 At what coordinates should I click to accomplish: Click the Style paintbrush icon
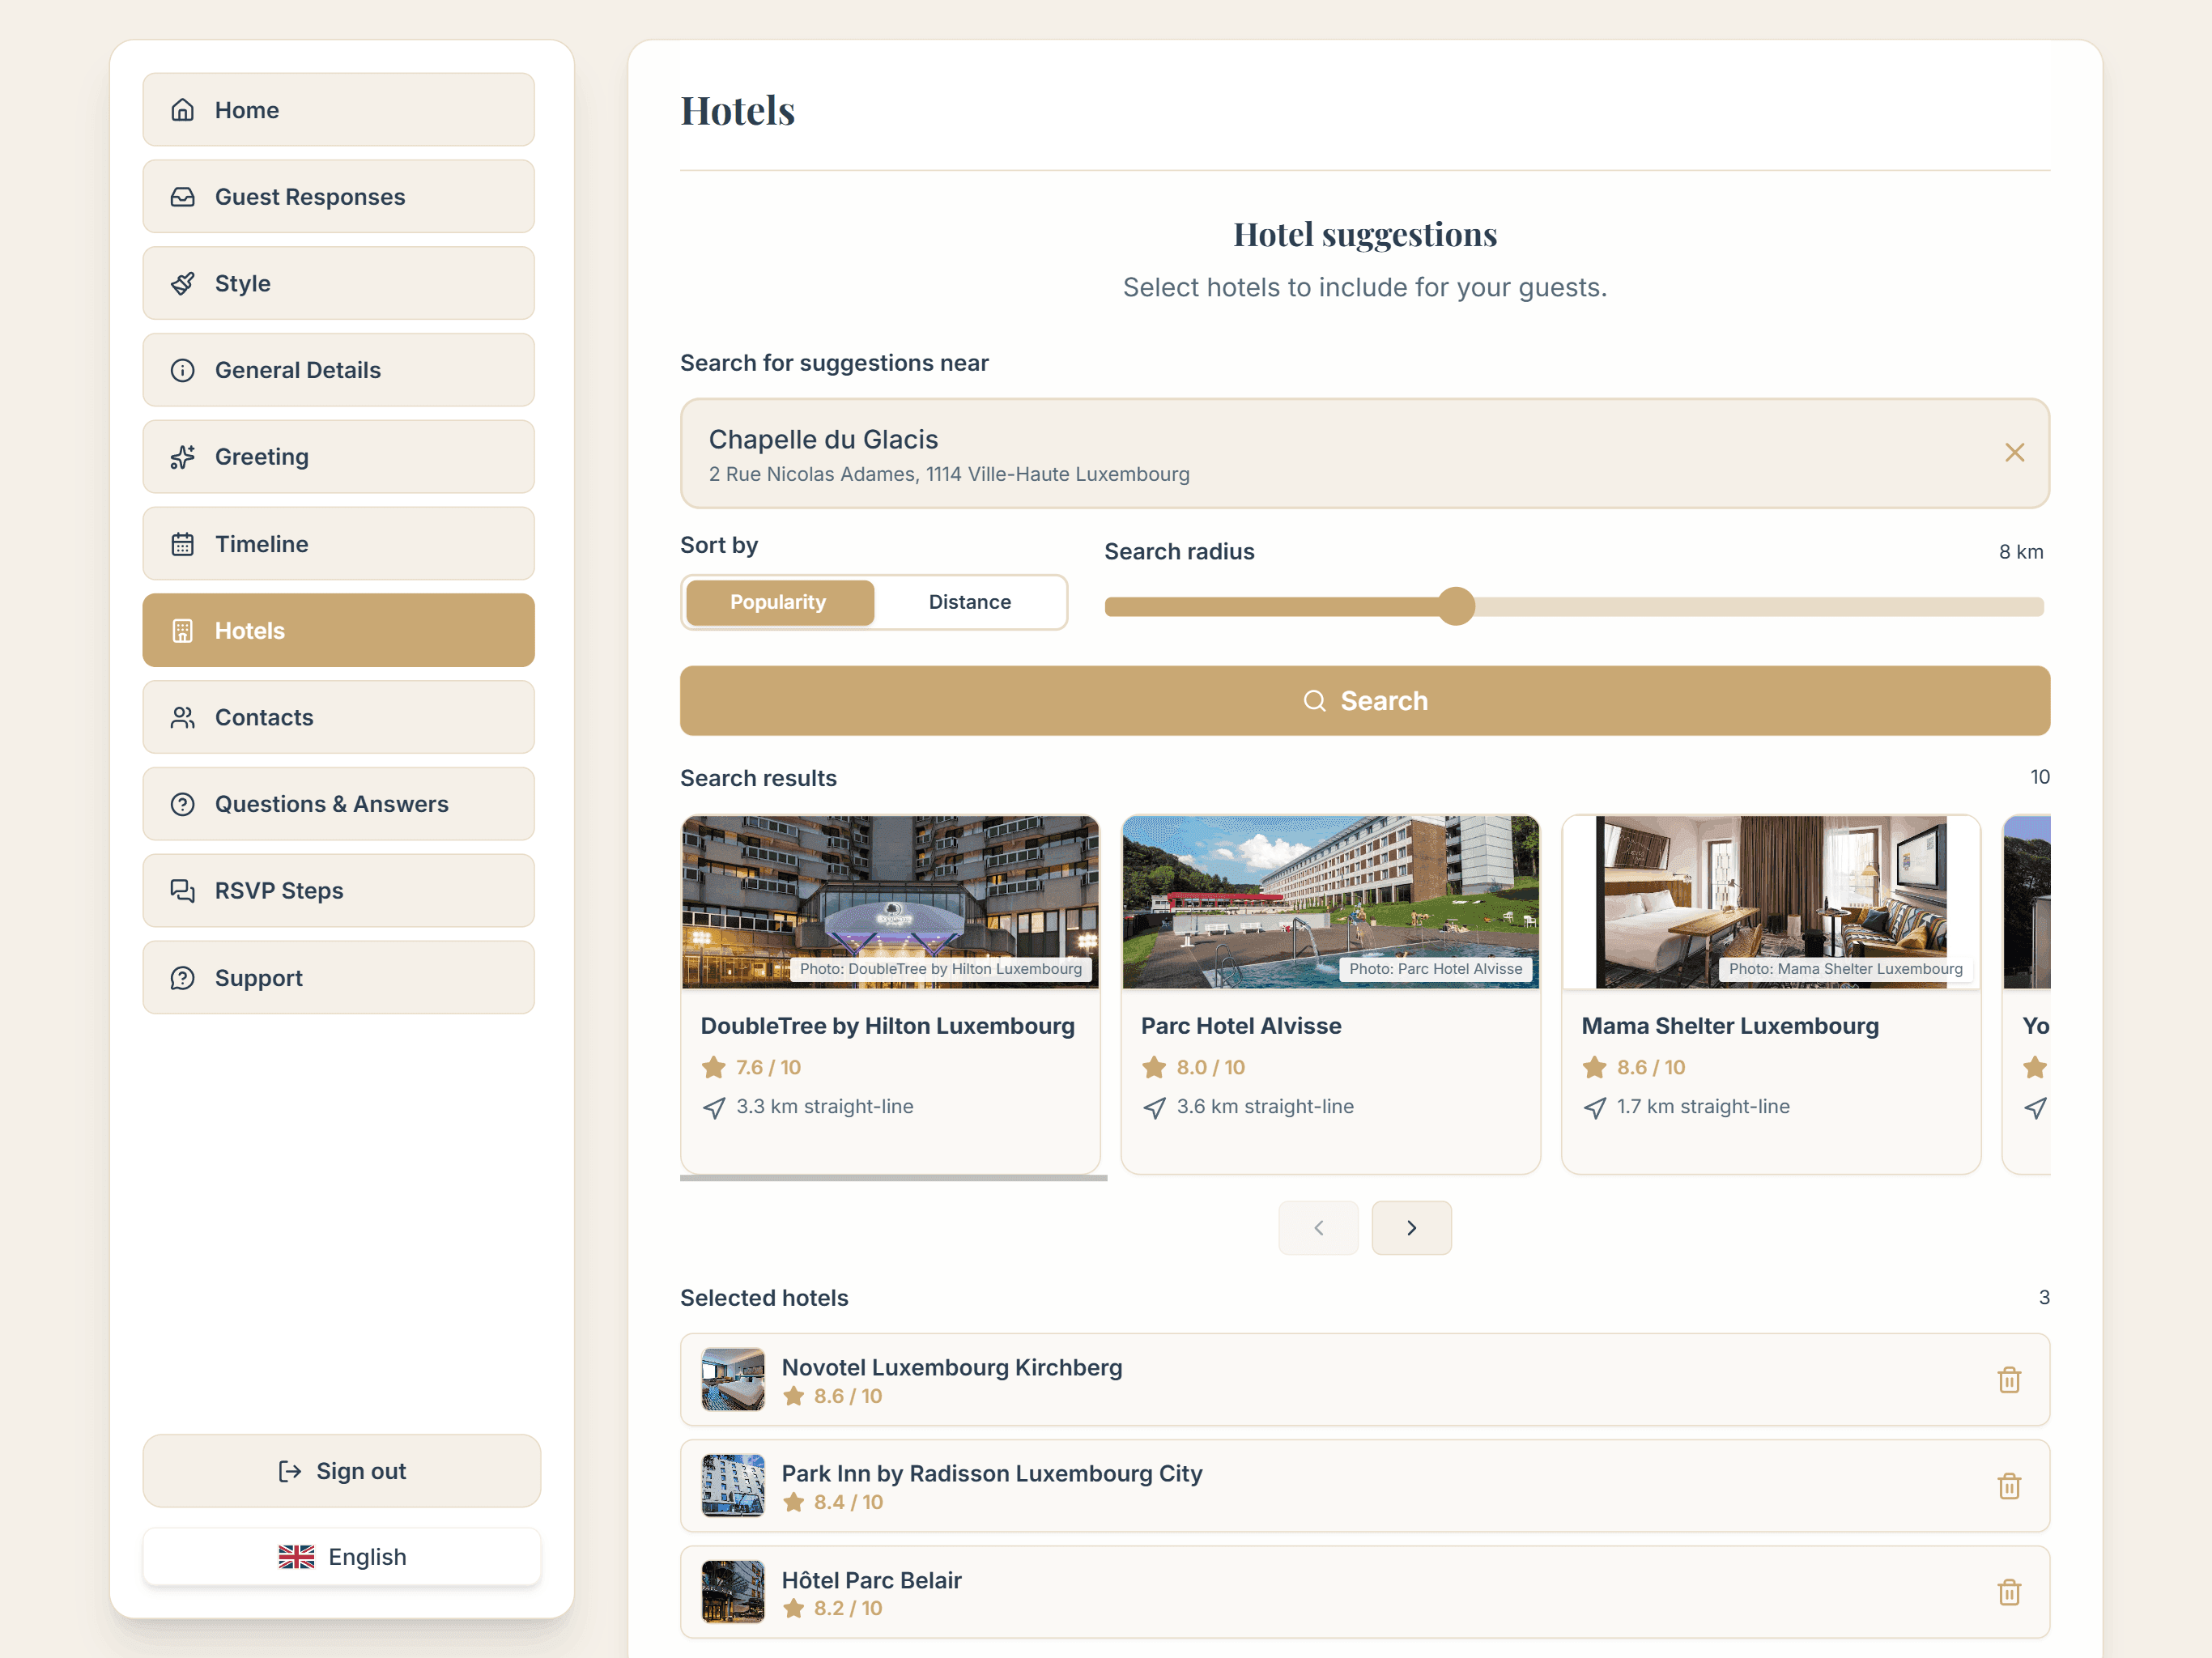182,284
